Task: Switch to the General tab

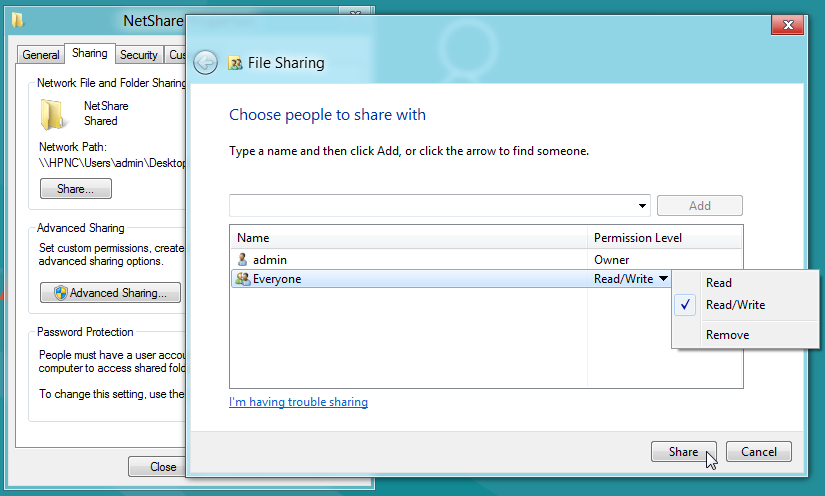Action: pyautogui.click(x=41, y=55)
